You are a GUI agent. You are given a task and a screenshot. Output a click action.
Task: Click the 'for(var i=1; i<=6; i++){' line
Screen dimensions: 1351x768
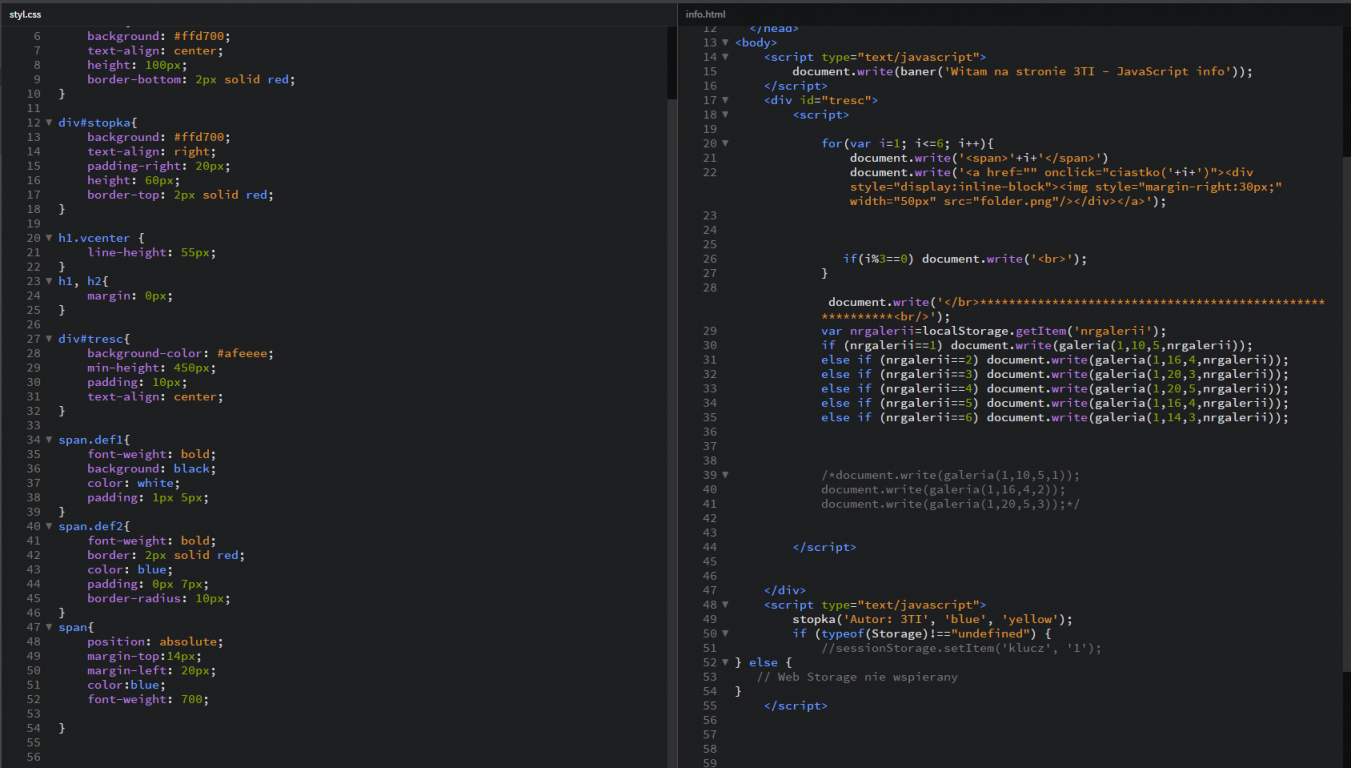click(x=907, y=144)
